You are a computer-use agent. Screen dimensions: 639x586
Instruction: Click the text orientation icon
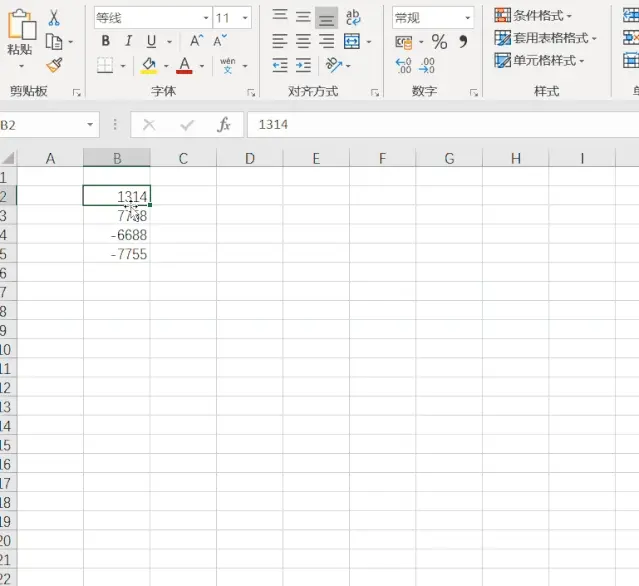point(334,65)
